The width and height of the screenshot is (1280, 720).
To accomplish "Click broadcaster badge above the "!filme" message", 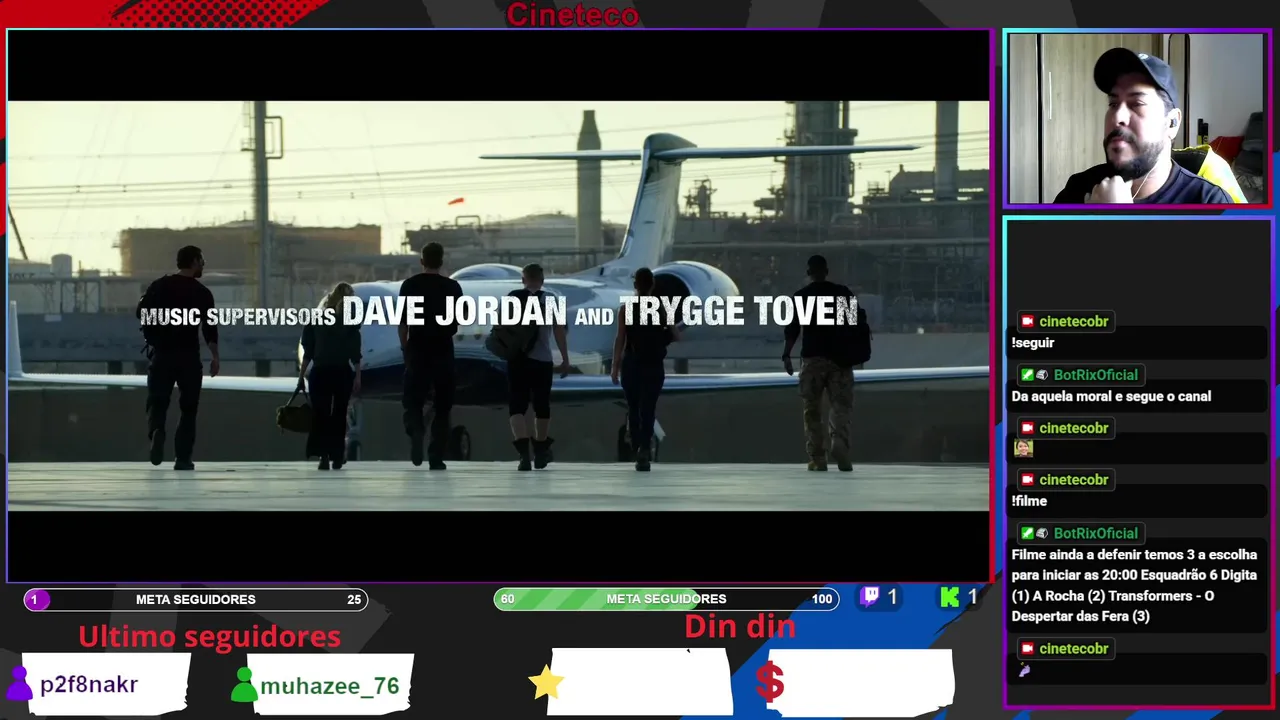I will tap(1027, 480).
